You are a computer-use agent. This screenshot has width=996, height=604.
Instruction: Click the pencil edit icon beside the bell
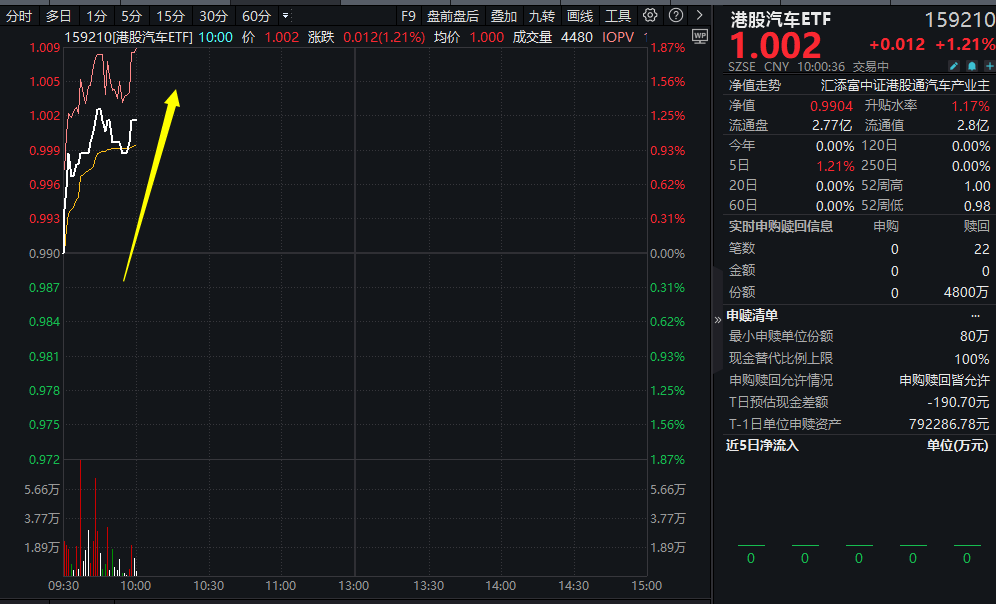(954, 65)
